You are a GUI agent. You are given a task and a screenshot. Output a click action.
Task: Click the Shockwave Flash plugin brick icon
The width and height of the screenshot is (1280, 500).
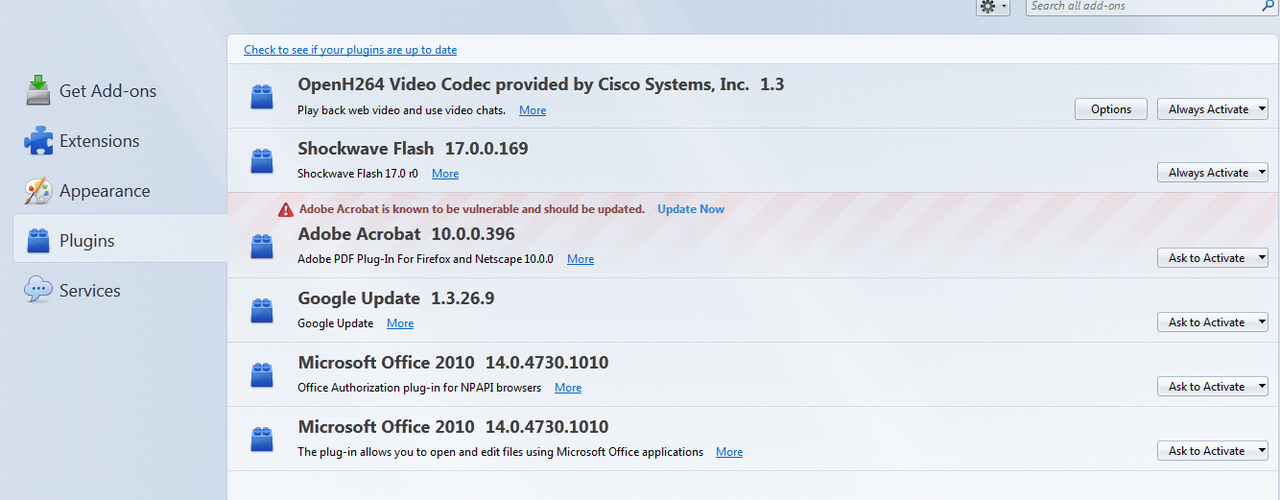click(262, 160)
